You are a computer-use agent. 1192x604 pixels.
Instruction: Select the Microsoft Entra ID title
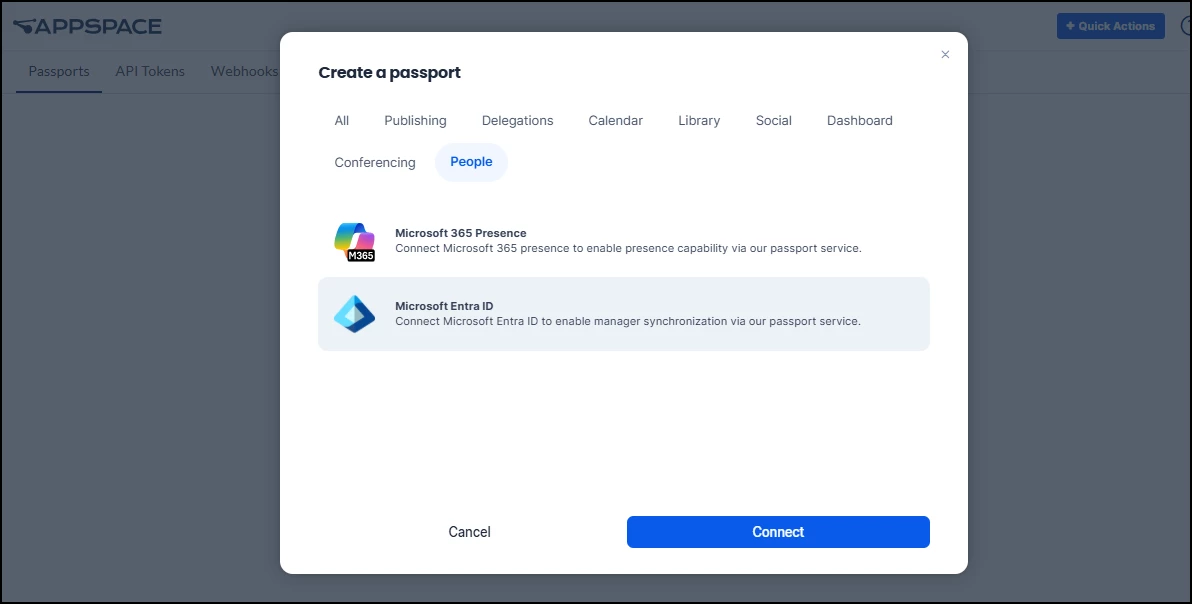444,306
